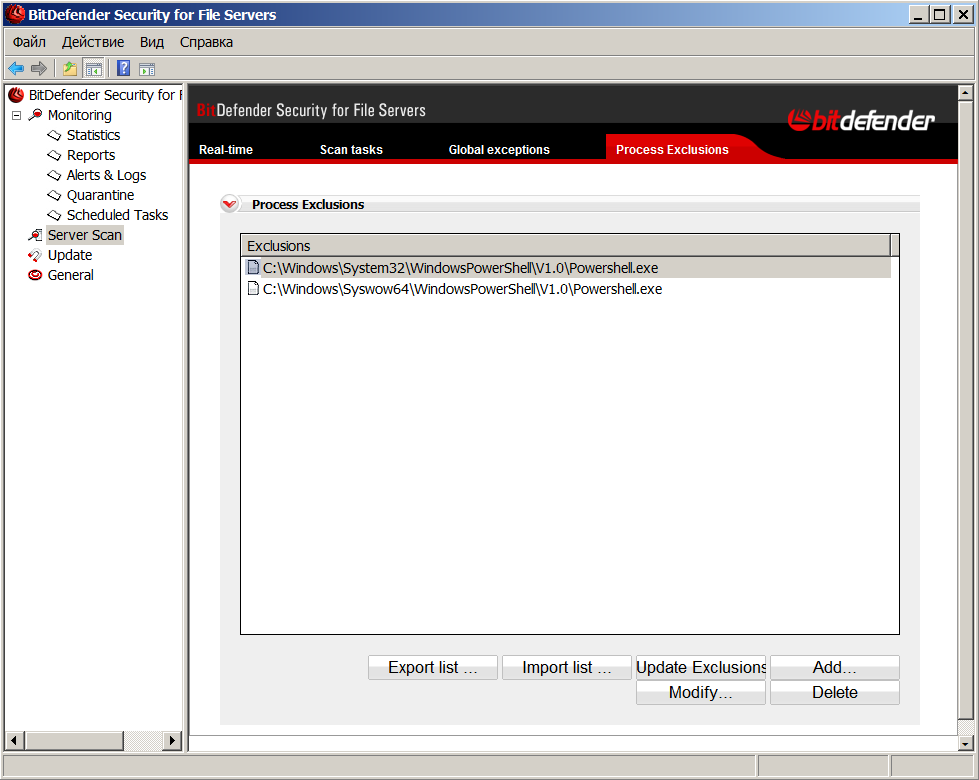
Task: Collapse the Process Exclusions section chevron
Action: 230,204
